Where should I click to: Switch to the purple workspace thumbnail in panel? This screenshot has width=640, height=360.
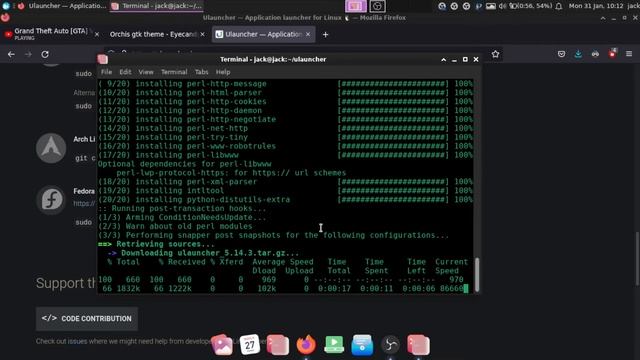click(356, 6)
